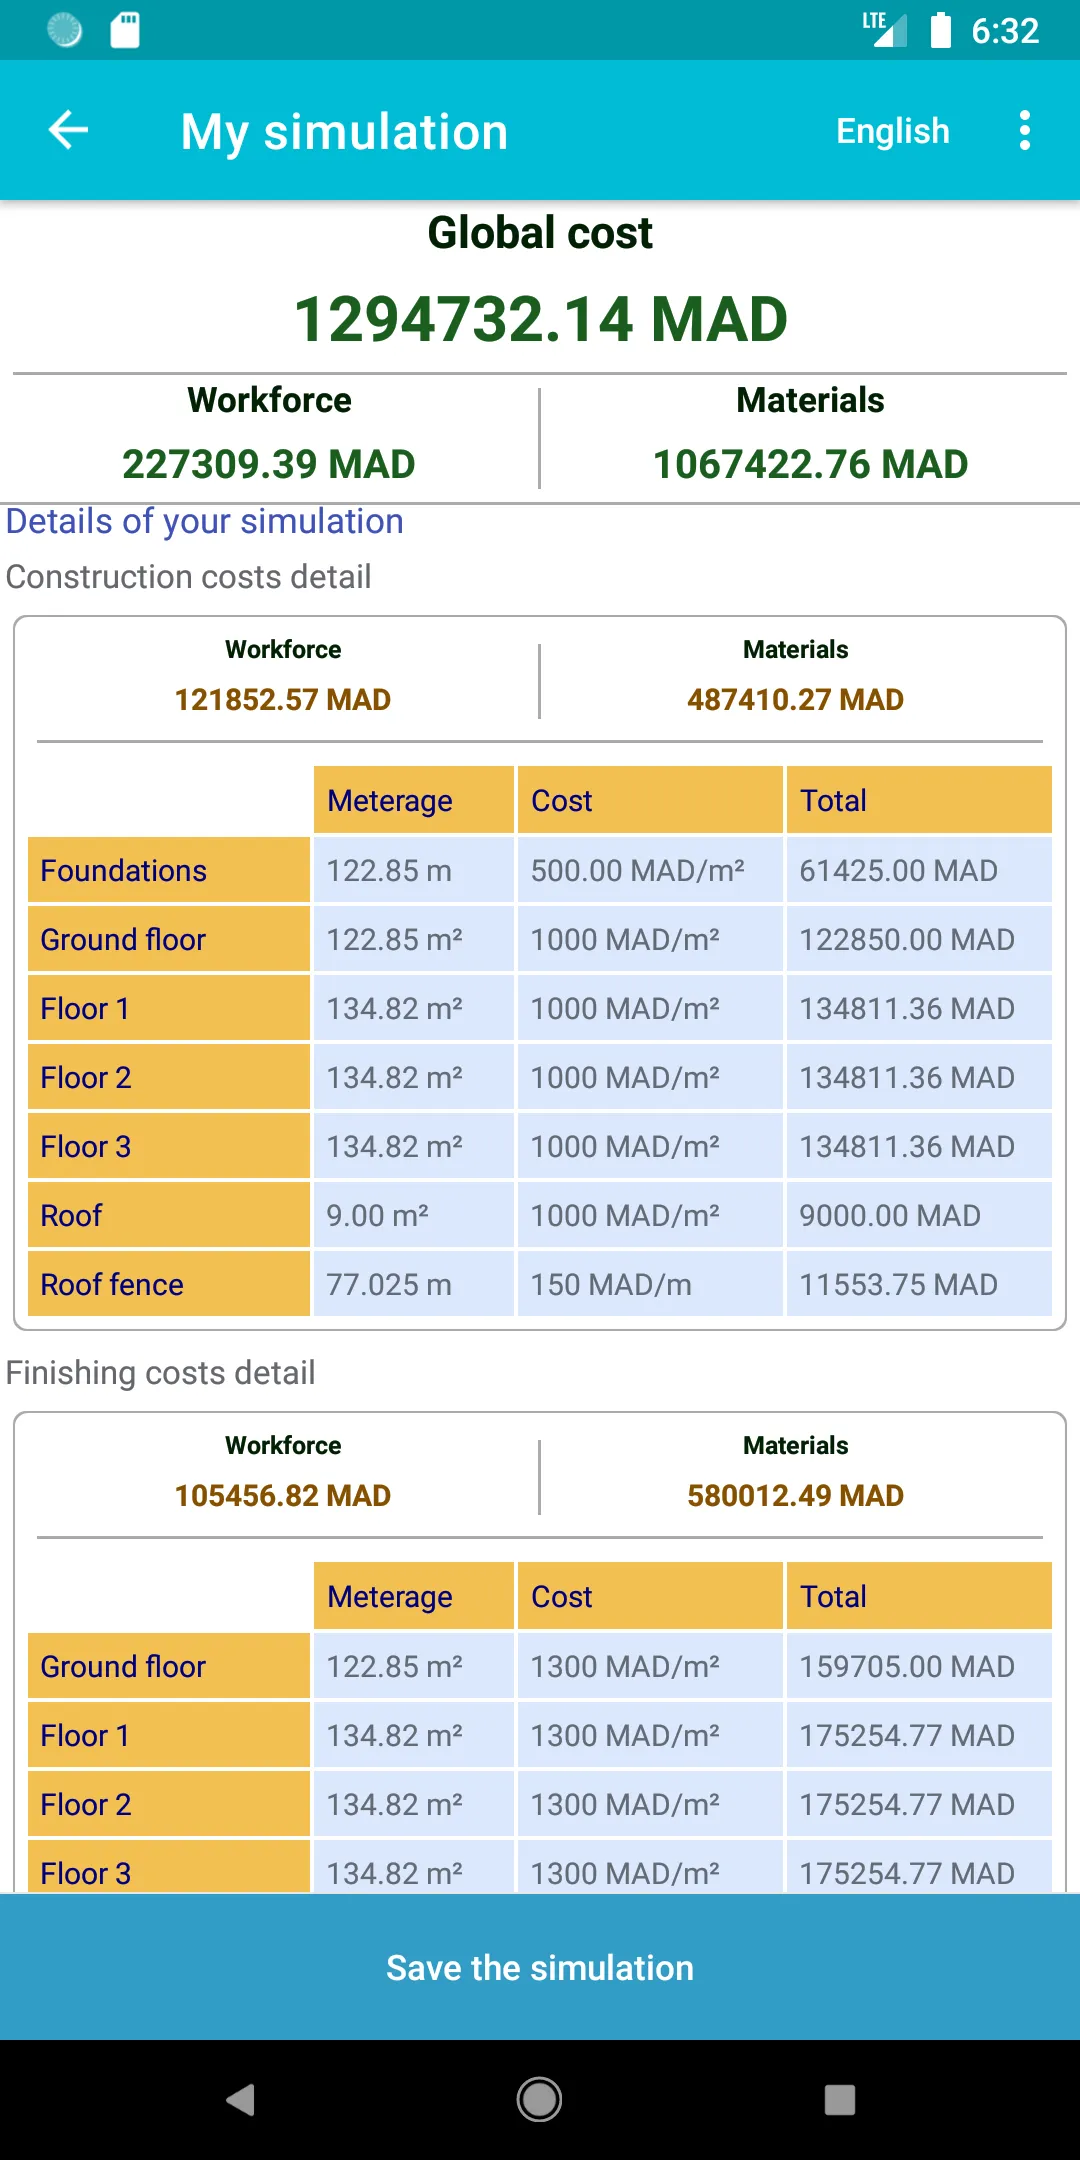Image resolution: width=1080 pixels, height=2160 pixels.
Task: Click the Roof fence row label
Action: click(x=169, y=1284)
